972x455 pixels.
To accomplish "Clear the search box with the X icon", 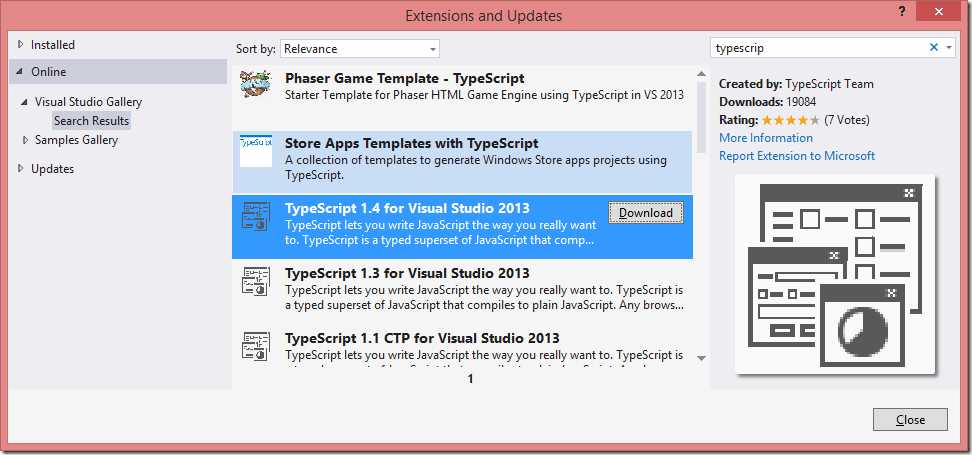I will tap(934, 47).
